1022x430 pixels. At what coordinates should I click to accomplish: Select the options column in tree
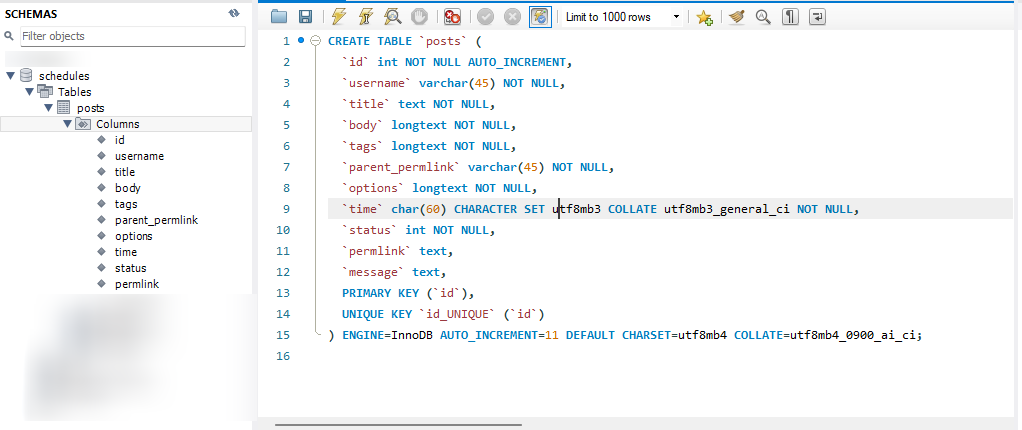(x=134, y=236)
